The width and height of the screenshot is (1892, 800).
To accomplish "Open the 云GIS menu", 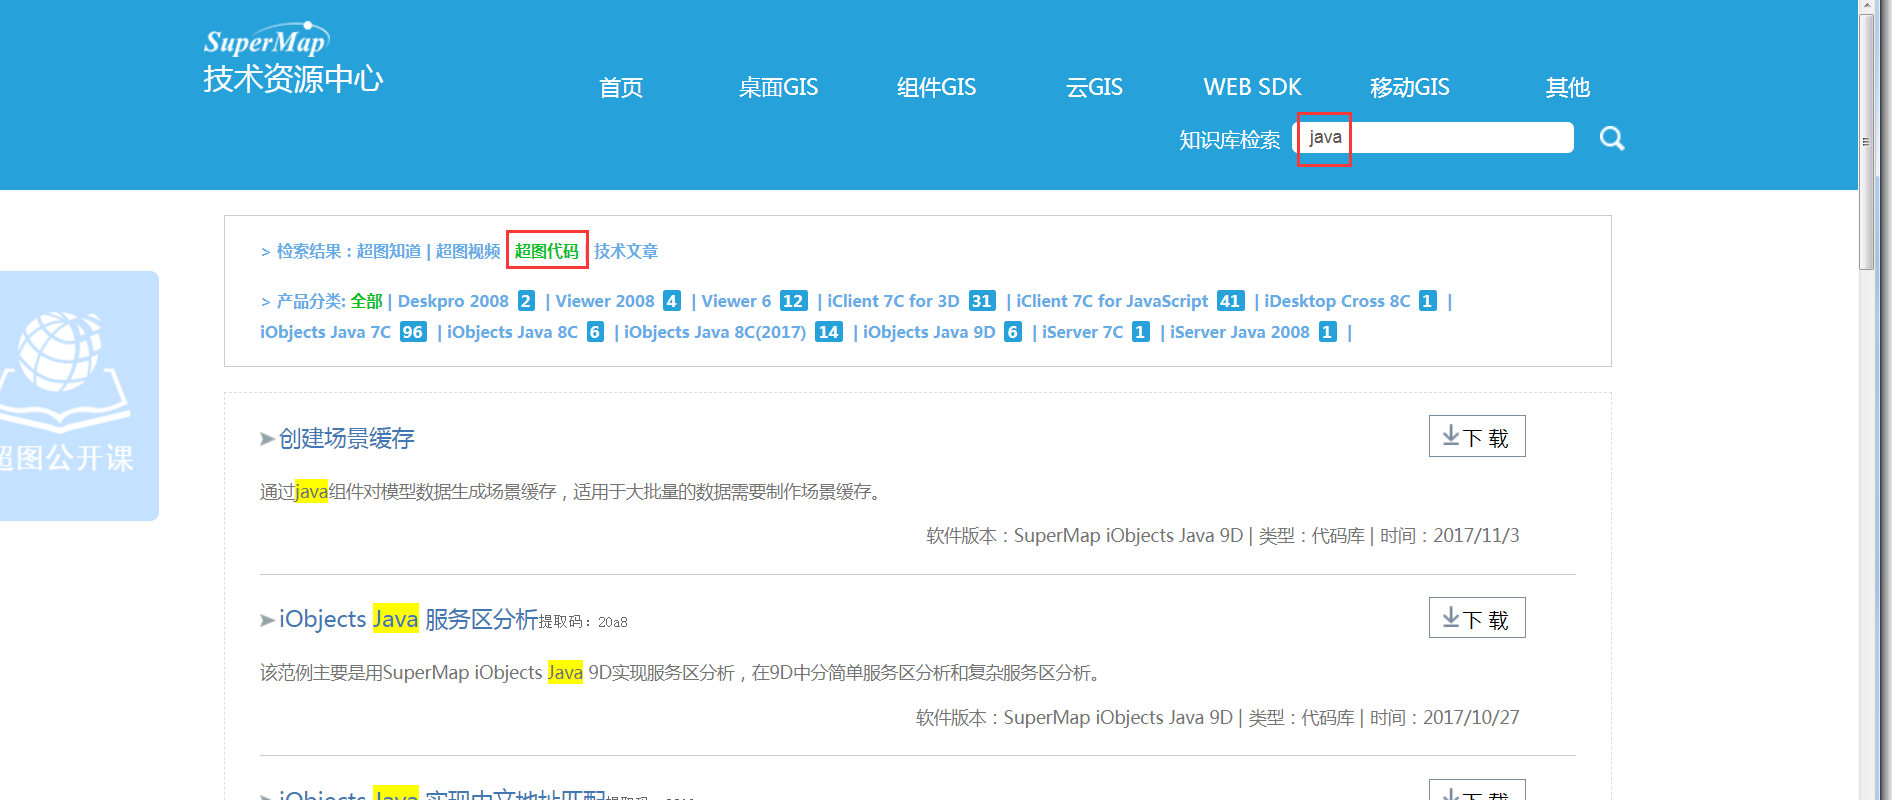I will coord(1094,88).
